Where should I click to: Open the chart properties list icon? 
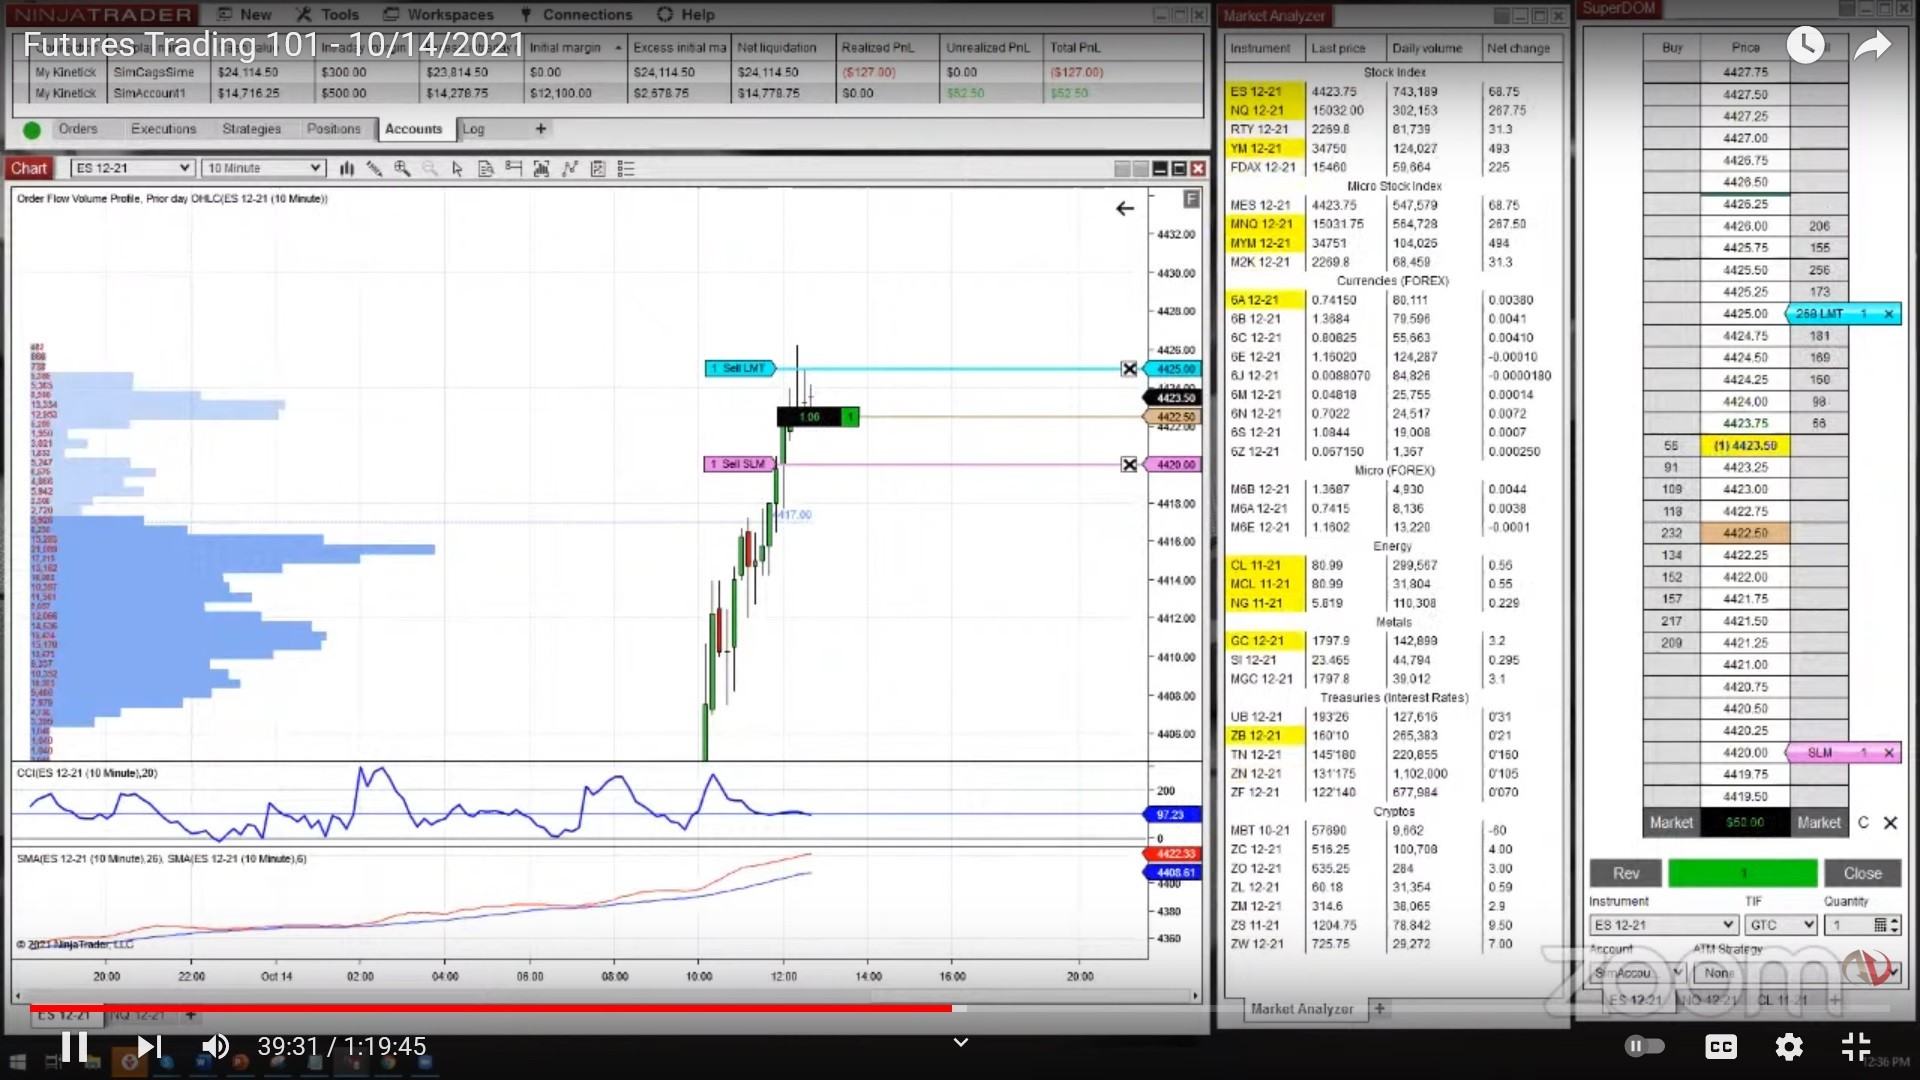(626, 168)
